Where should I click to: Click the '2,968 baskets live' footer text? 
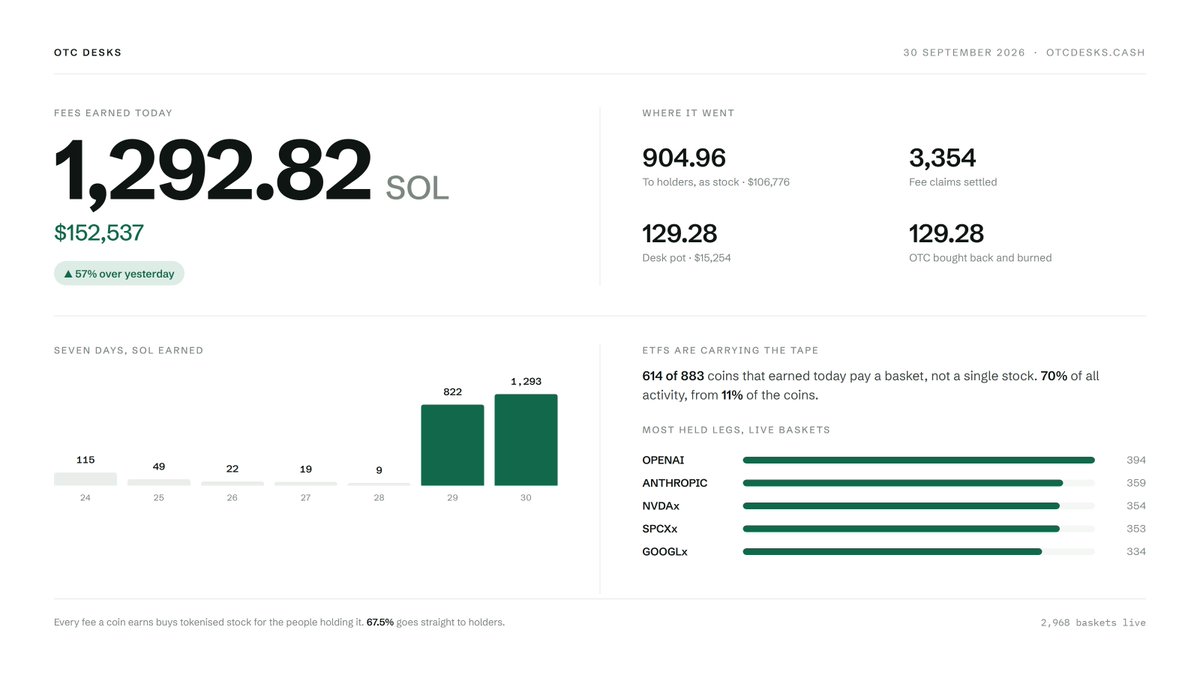(1093, 622)
